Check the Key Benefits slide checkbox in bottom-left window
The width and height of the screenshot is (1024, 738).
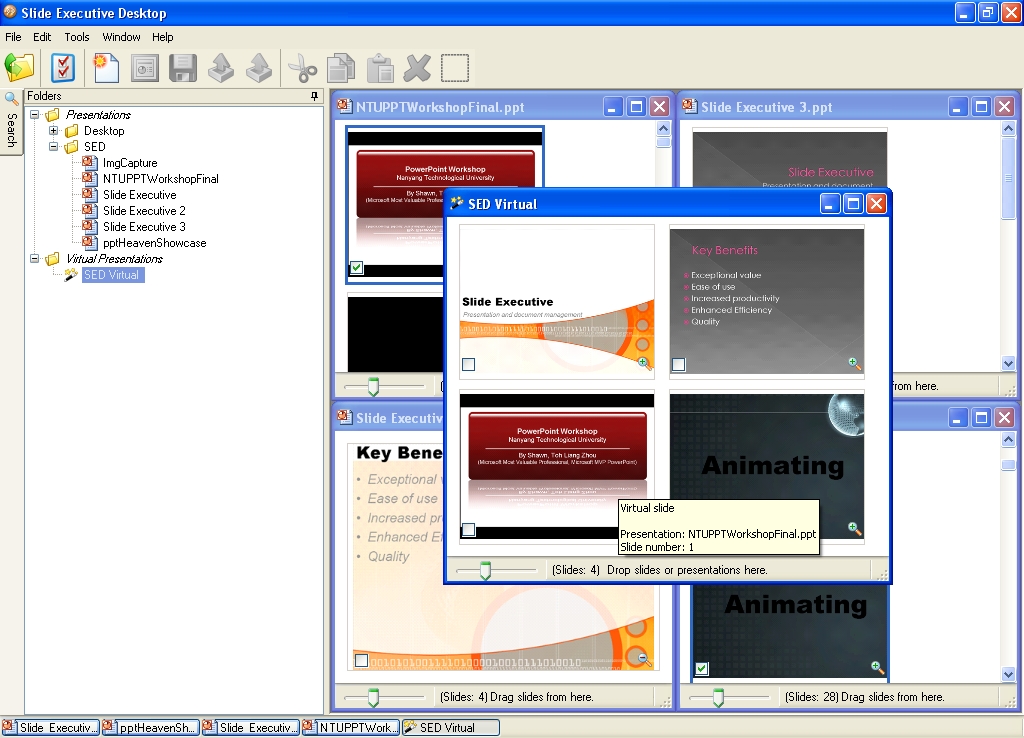click(361, 660)
